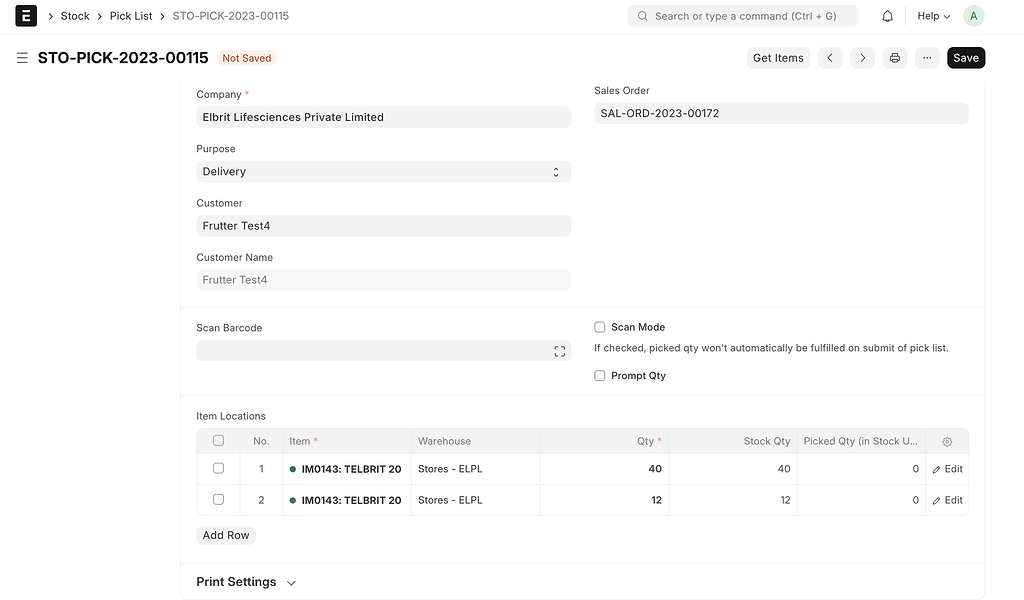Open the notifications bell icon

point(886,15)
